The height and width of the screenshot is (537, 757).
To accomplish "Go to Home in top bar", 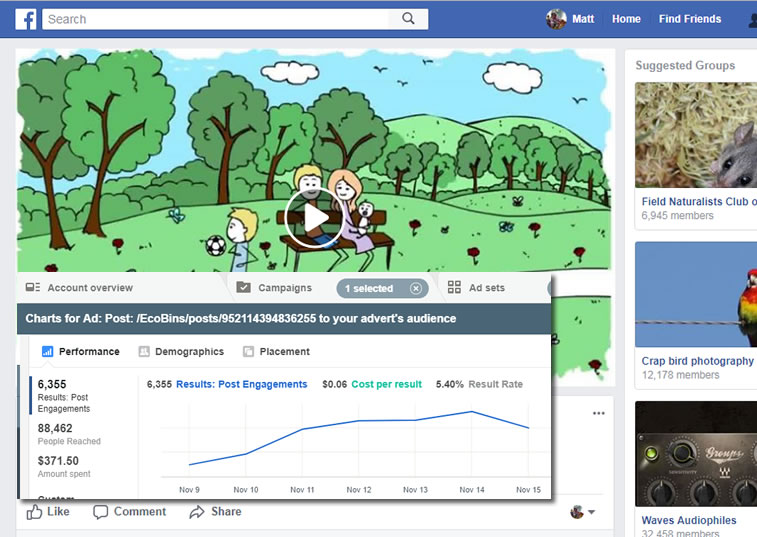I will [626, 19].
